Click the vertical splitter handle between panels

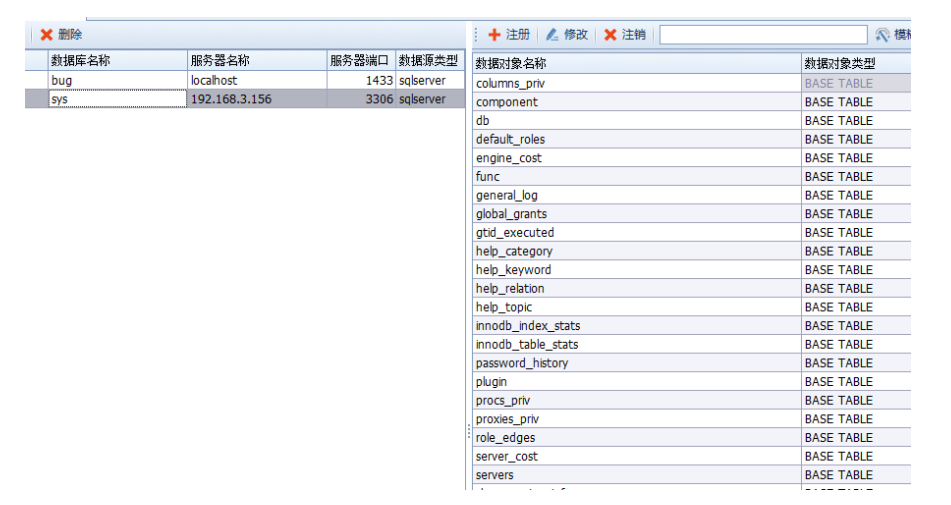click(x=469, y=431)
